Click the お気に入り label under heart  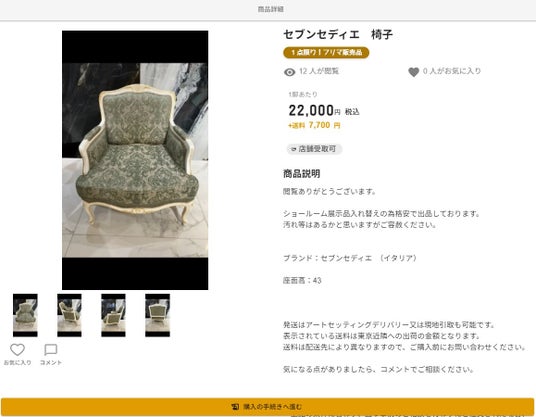(17, 362)
